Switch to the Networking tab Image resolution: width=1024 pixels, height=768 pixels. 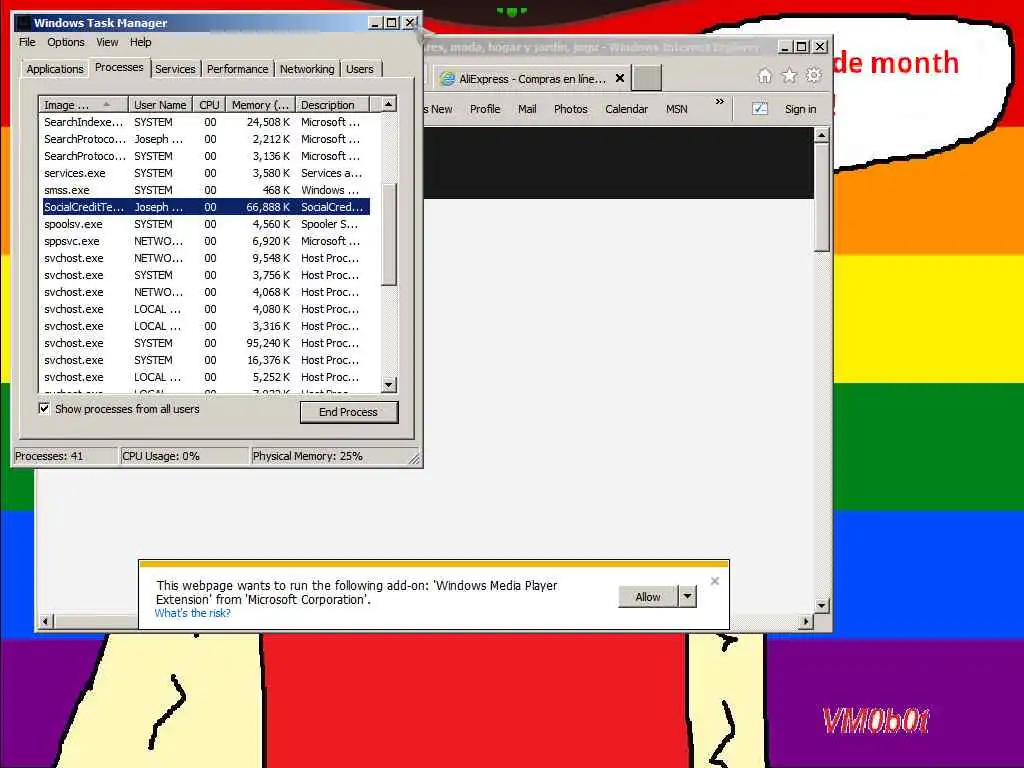(307, 69)
